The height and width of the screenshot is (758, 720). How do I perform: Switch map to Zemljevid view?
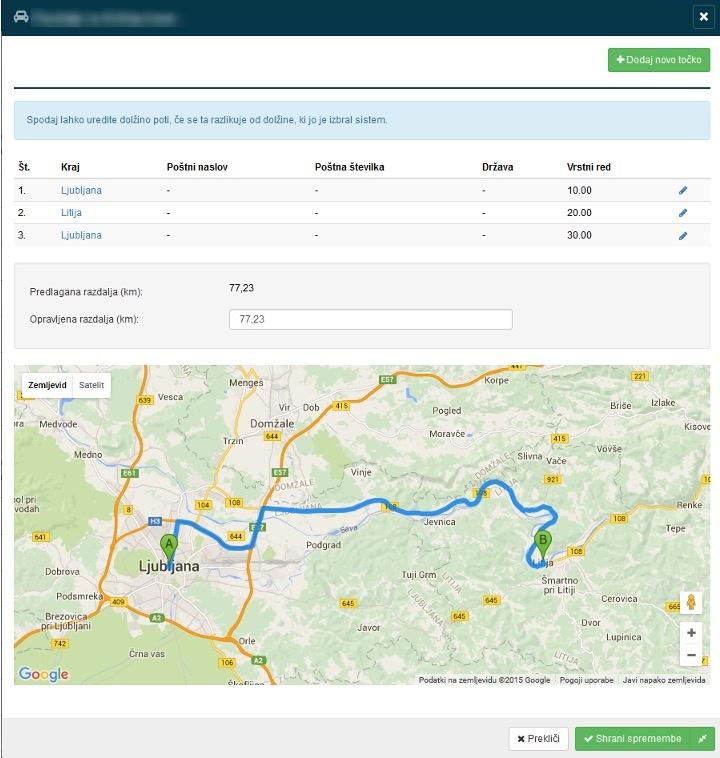point(47,385)
